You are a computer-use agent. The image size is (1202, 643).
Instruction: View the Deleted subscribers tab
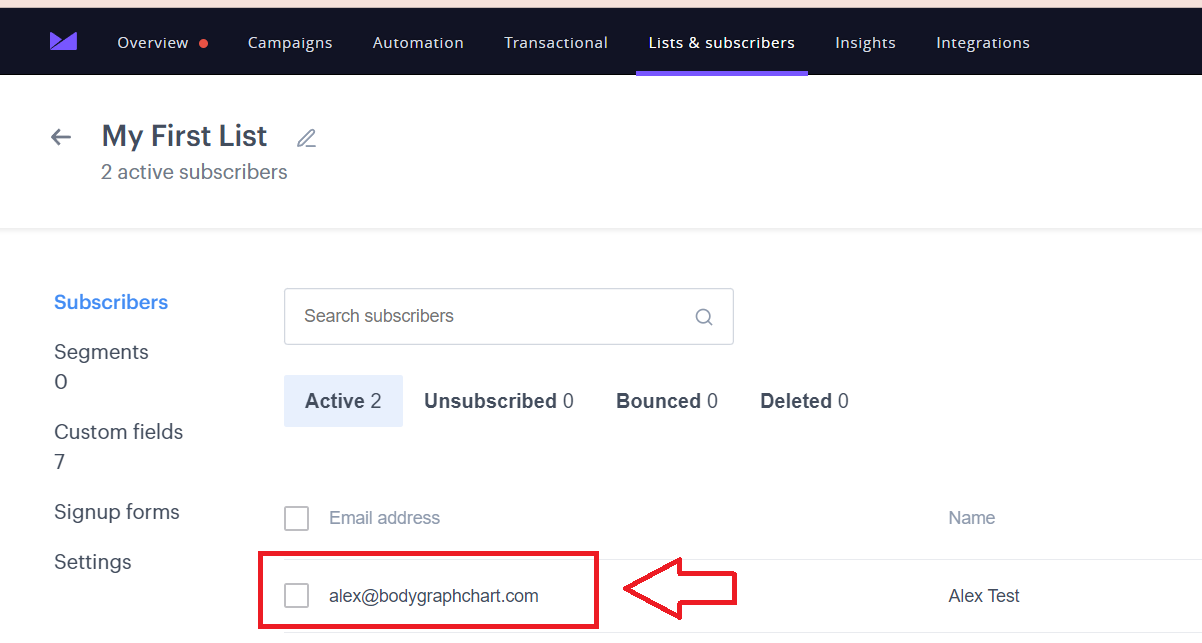804,401
